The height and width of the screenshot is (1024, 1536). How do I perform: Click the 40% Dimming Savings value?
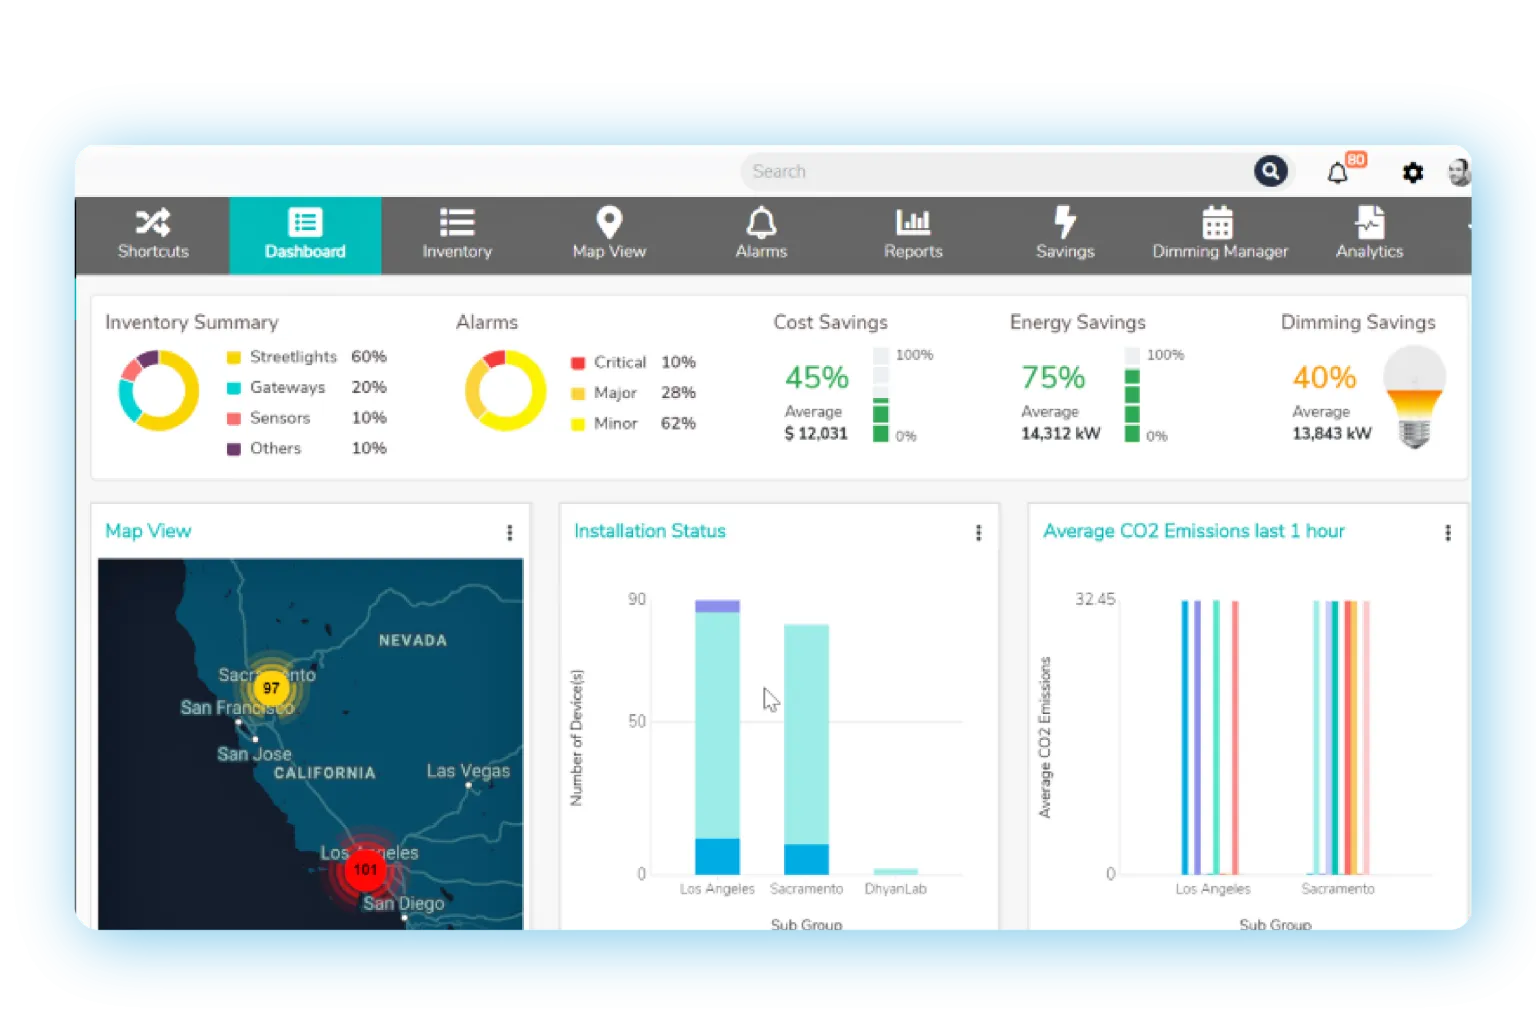point(1324,378)
